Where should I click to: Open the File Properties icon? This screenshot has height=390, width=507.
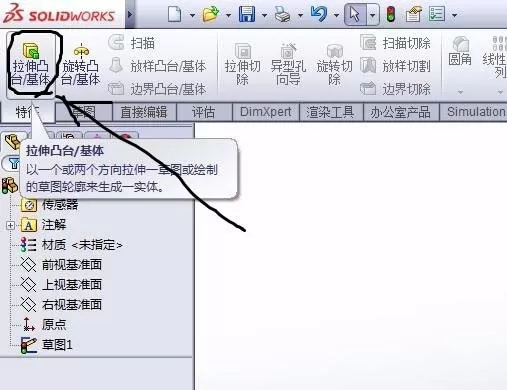pos(413,15)
